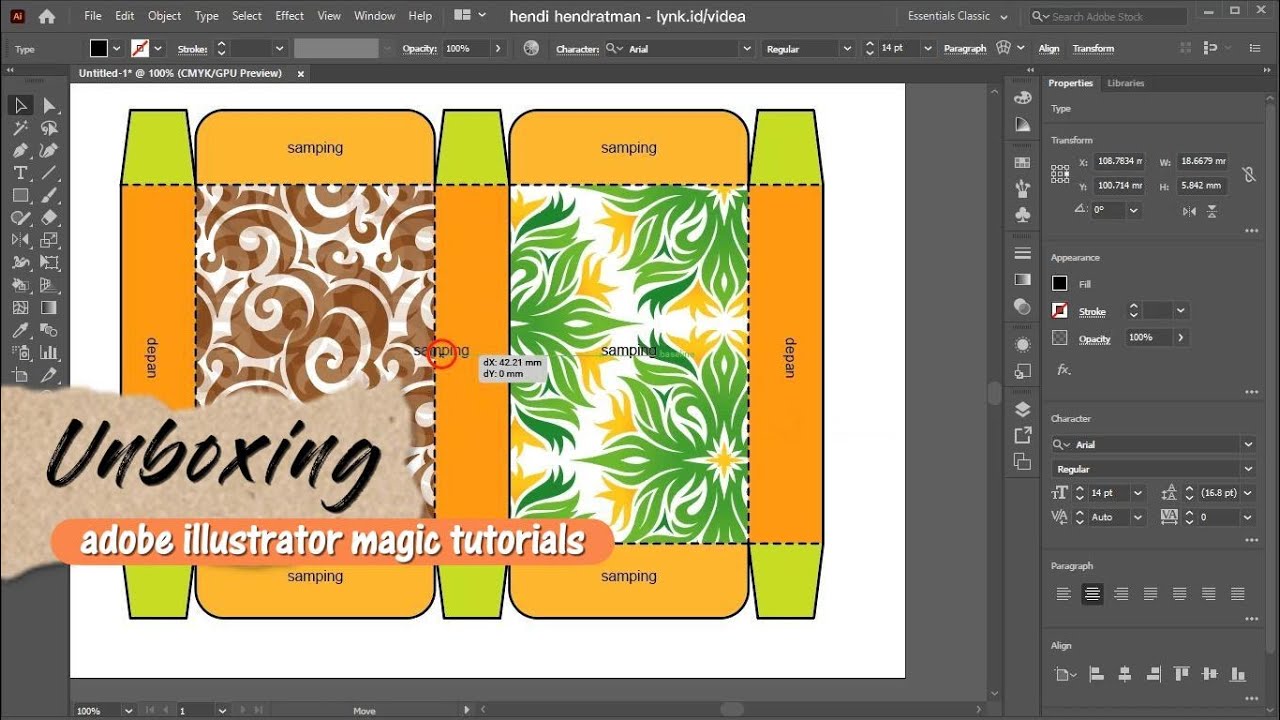Click the black fill swatch in control bar
The image size is (1280, 720).
(x=98, y=48)
